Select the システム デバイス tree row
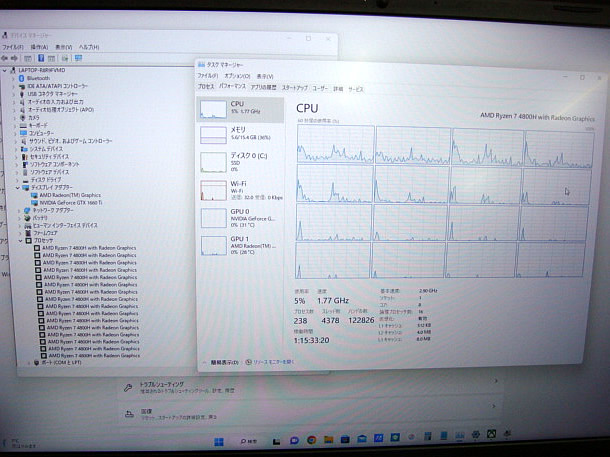The width and height of the screenshot is (610, 457). tap(42, 149)
